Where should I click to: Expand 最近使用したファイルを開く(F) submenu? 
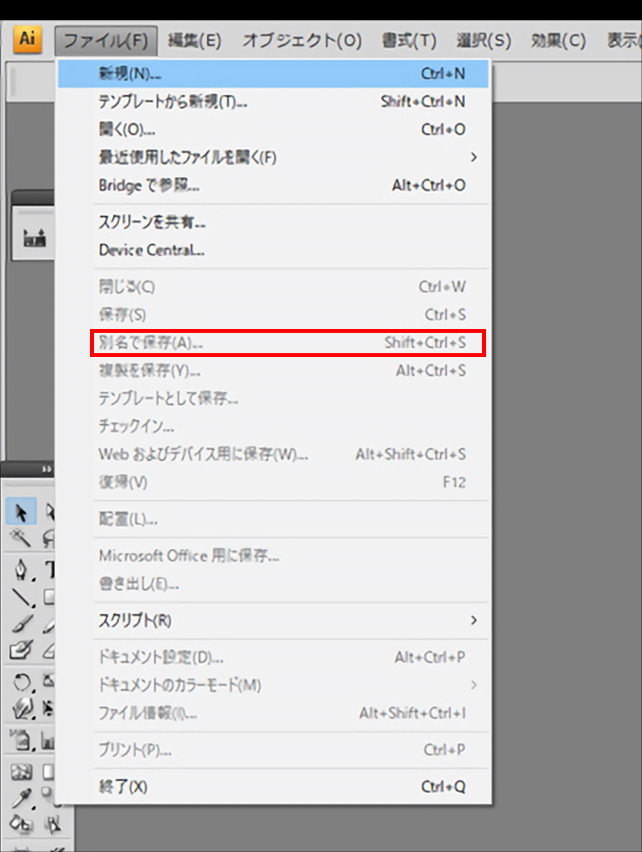click(x=273, y=158)
